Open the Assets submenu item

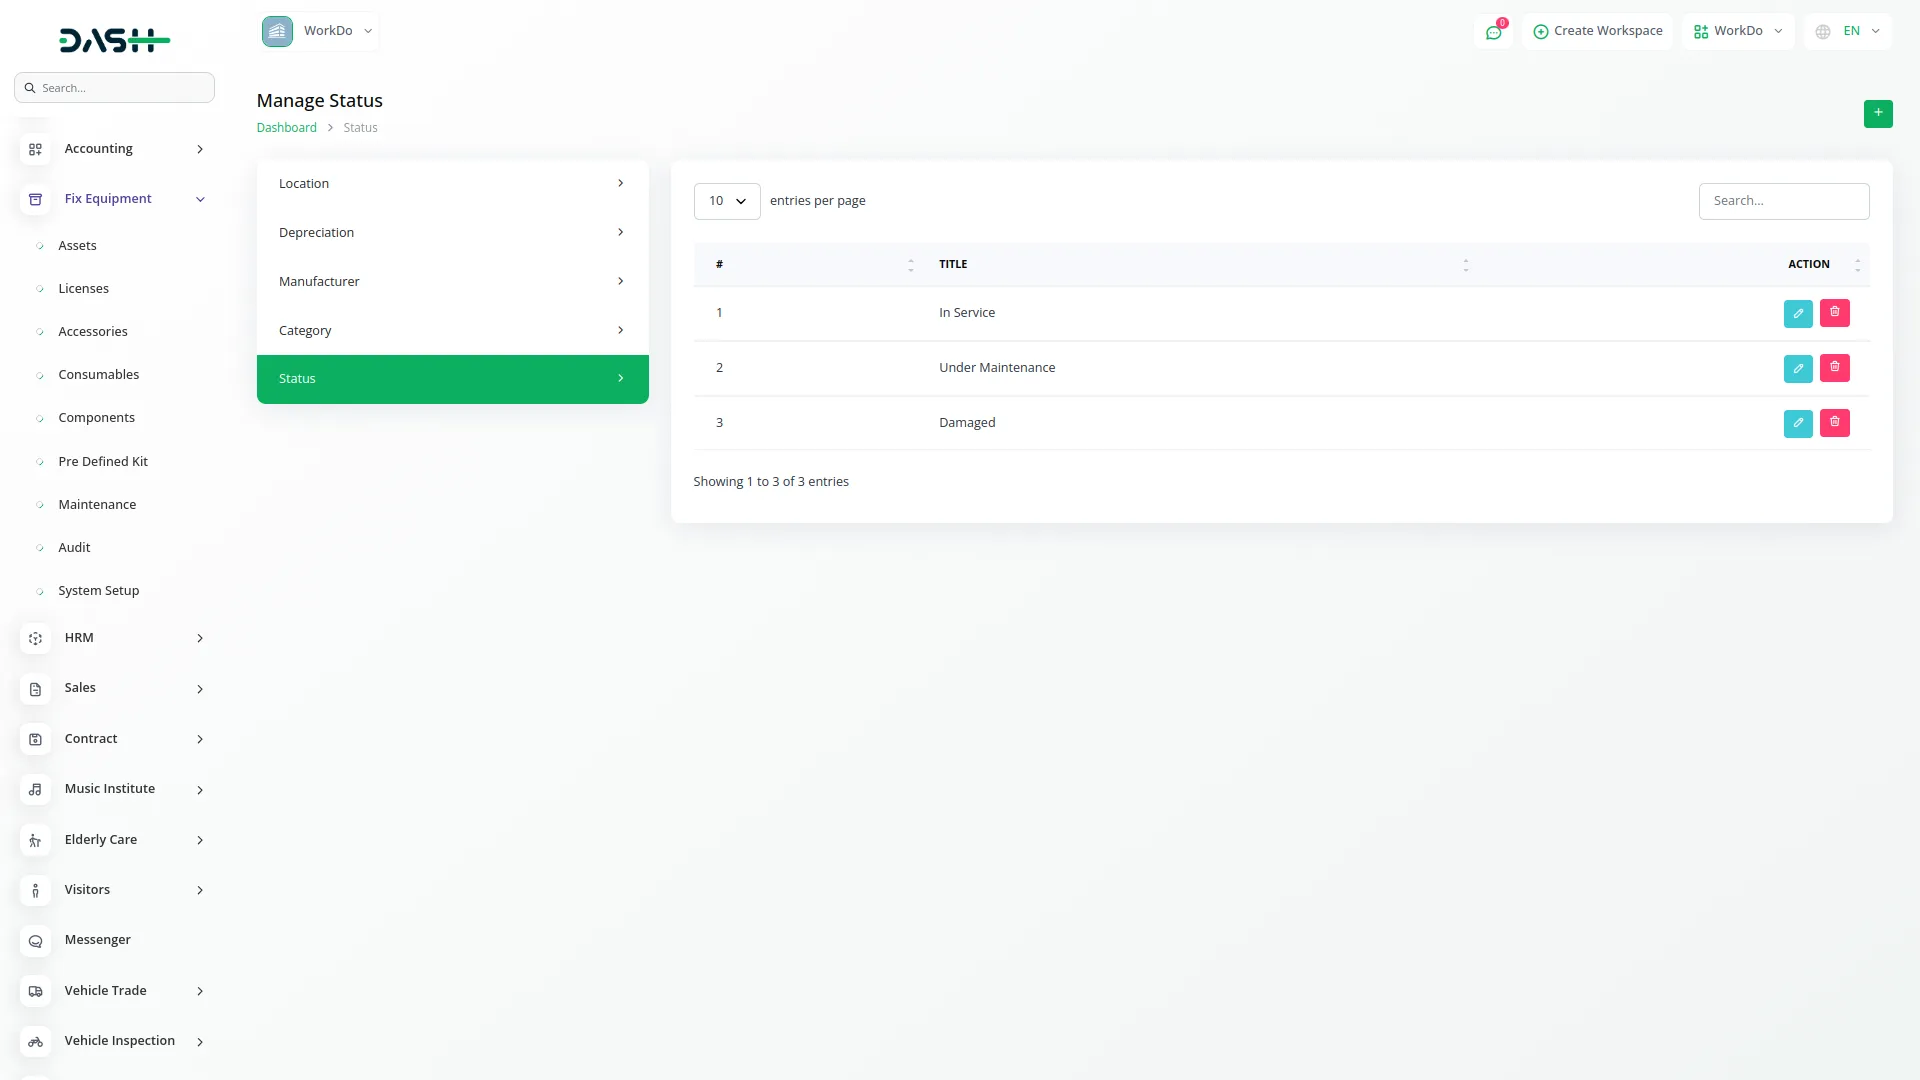[77, 246]
